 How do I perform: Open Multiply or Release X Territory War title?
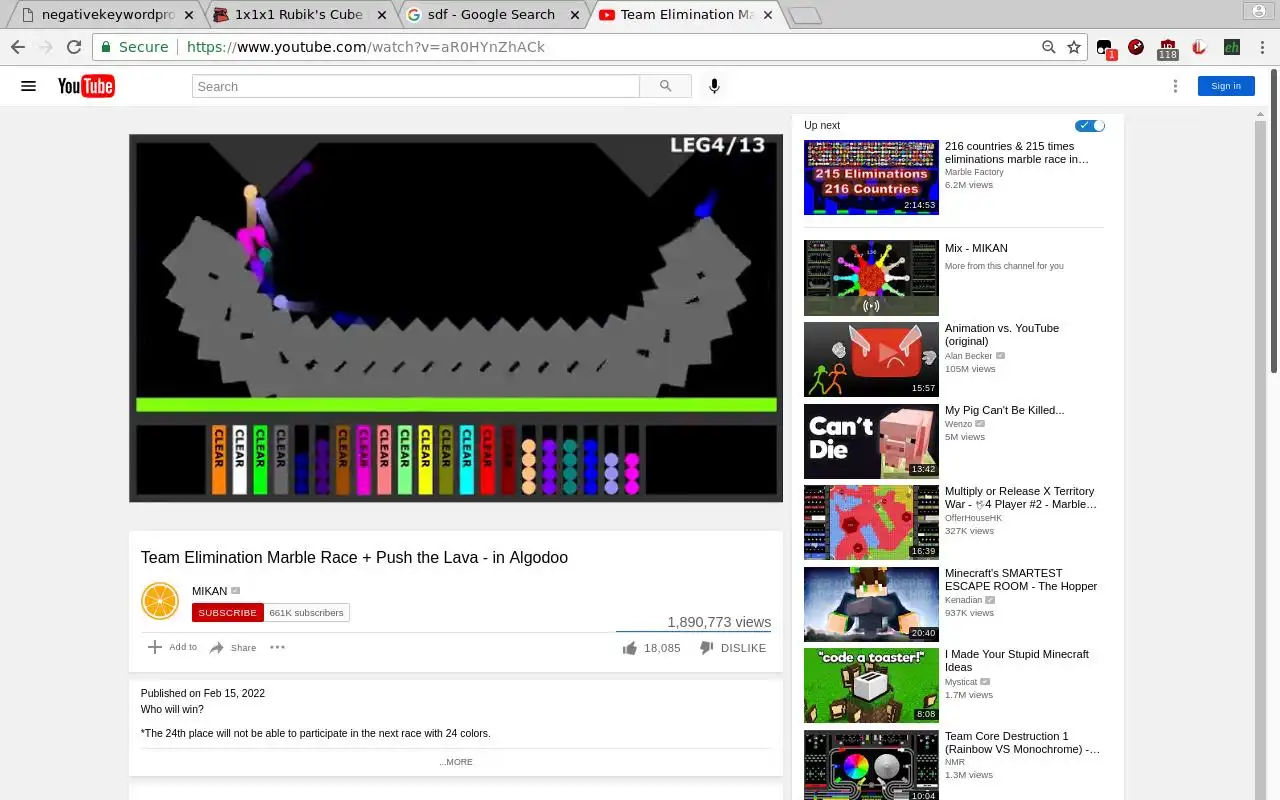pos(1021,498)
